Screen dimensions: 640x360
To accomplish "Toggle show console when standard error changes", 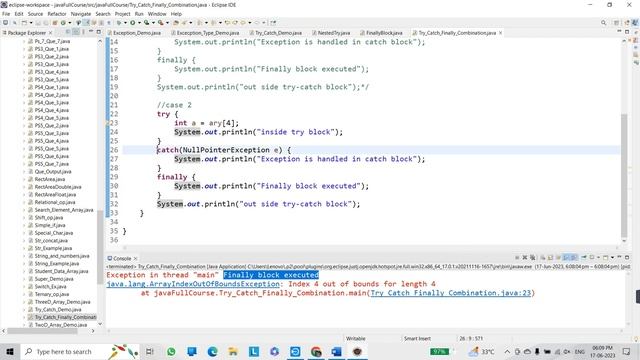I will point(573,258).
